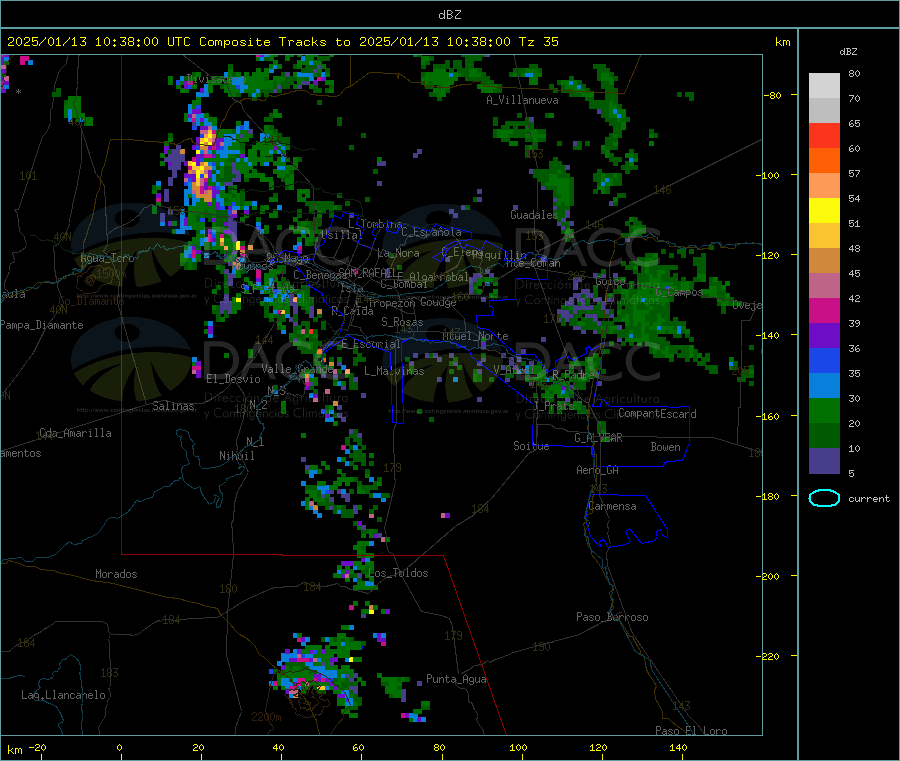The height and width of the screenshot is (761, 900).
Task: Click the cyan 'current' ellipse legend symbol
Action: 824,498
